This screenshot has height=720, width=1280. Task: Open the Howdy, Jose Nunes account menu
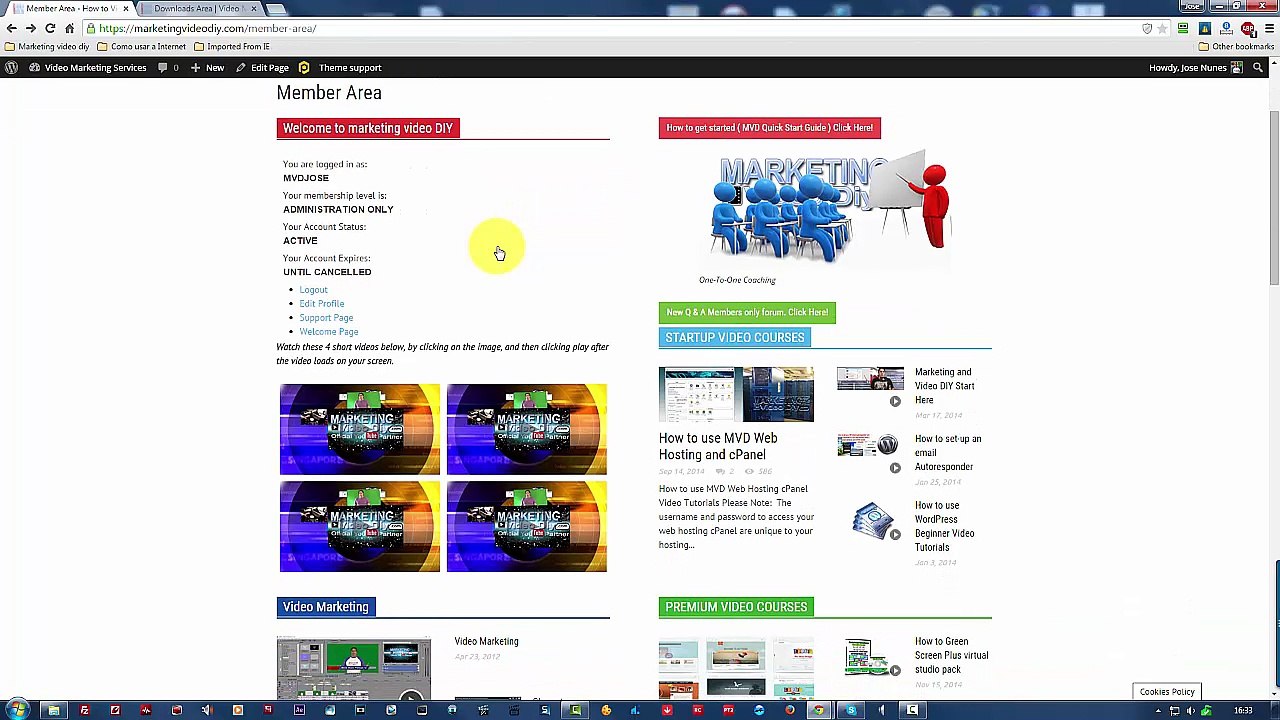click(1196, 67)
